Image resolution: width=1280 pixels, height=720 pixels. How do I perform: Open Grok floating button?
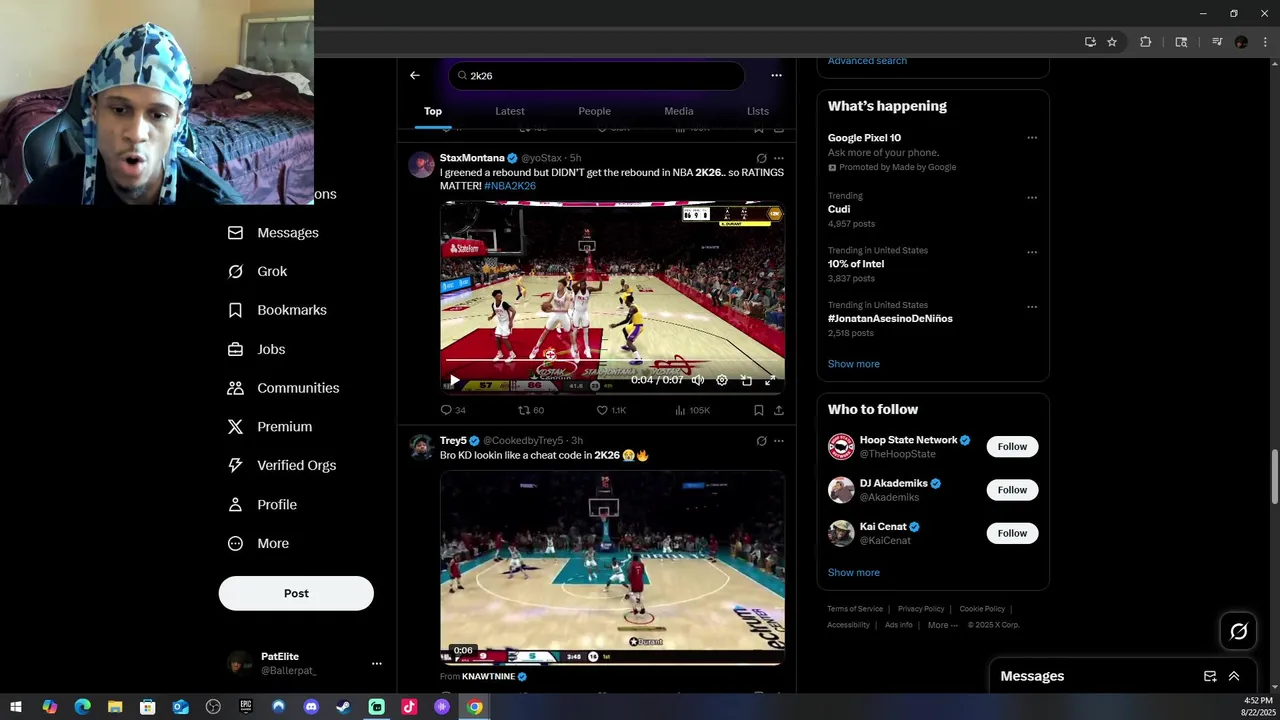(x=1238, y=631)
